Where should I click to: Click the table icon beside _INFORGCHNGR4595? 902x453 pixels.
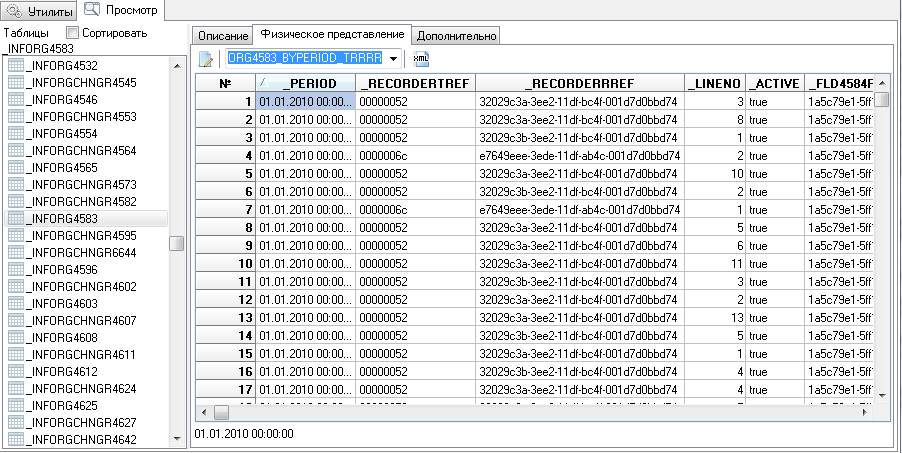(15, 235)
